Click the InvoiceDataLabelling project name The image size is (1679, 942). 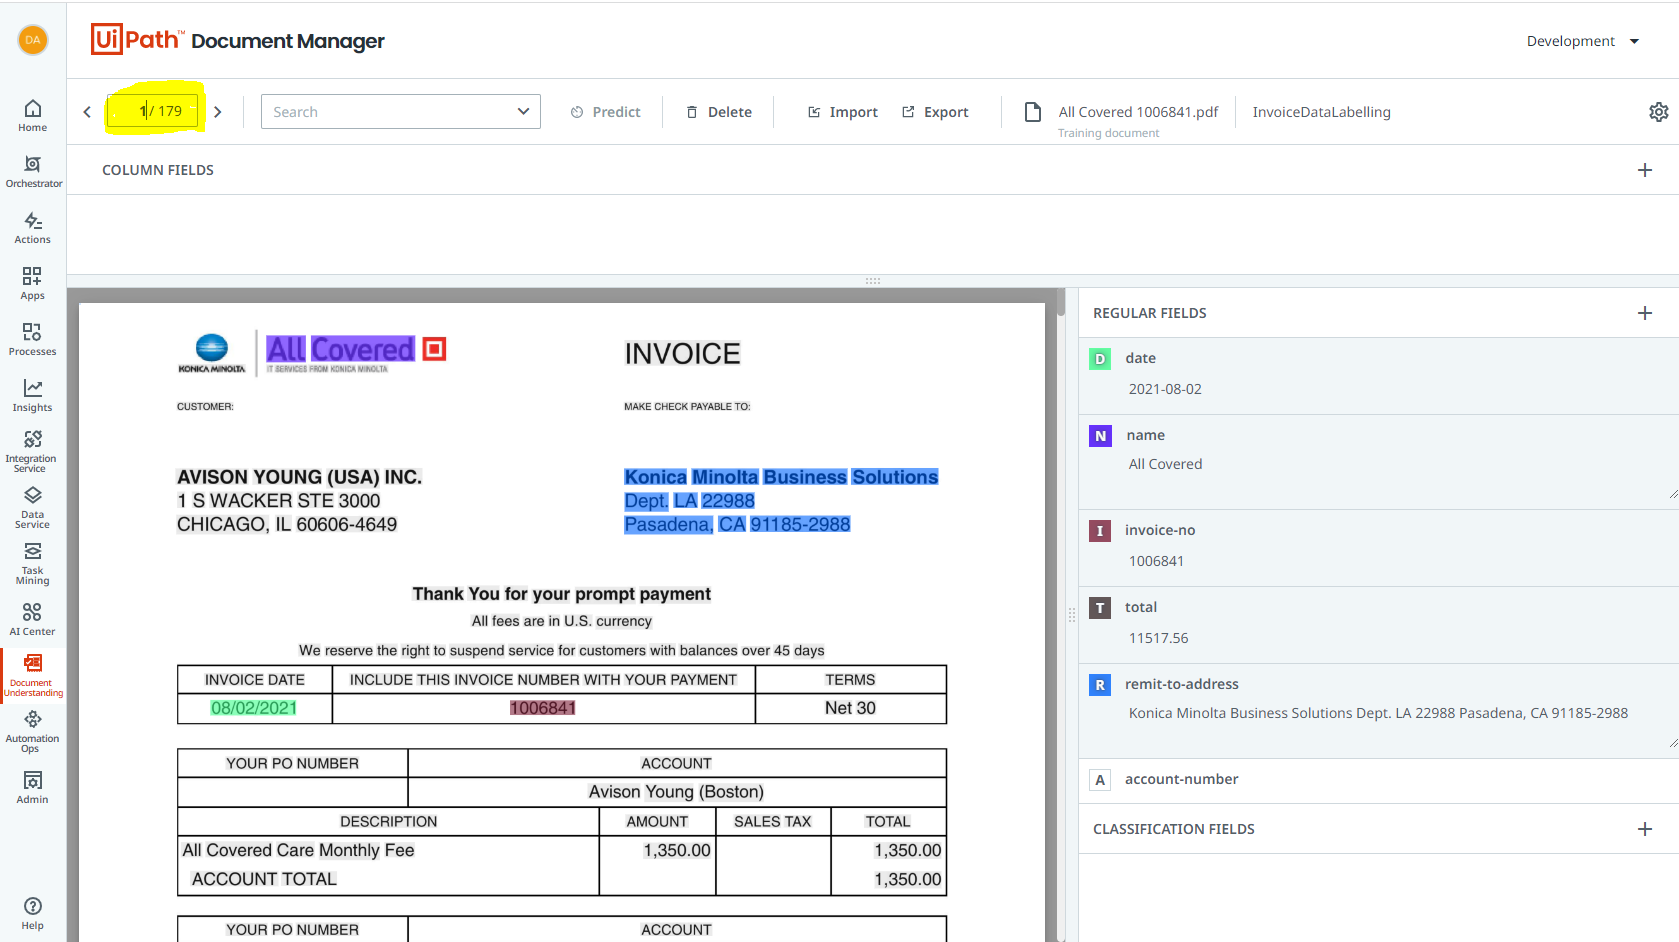tap(1321, 112)
